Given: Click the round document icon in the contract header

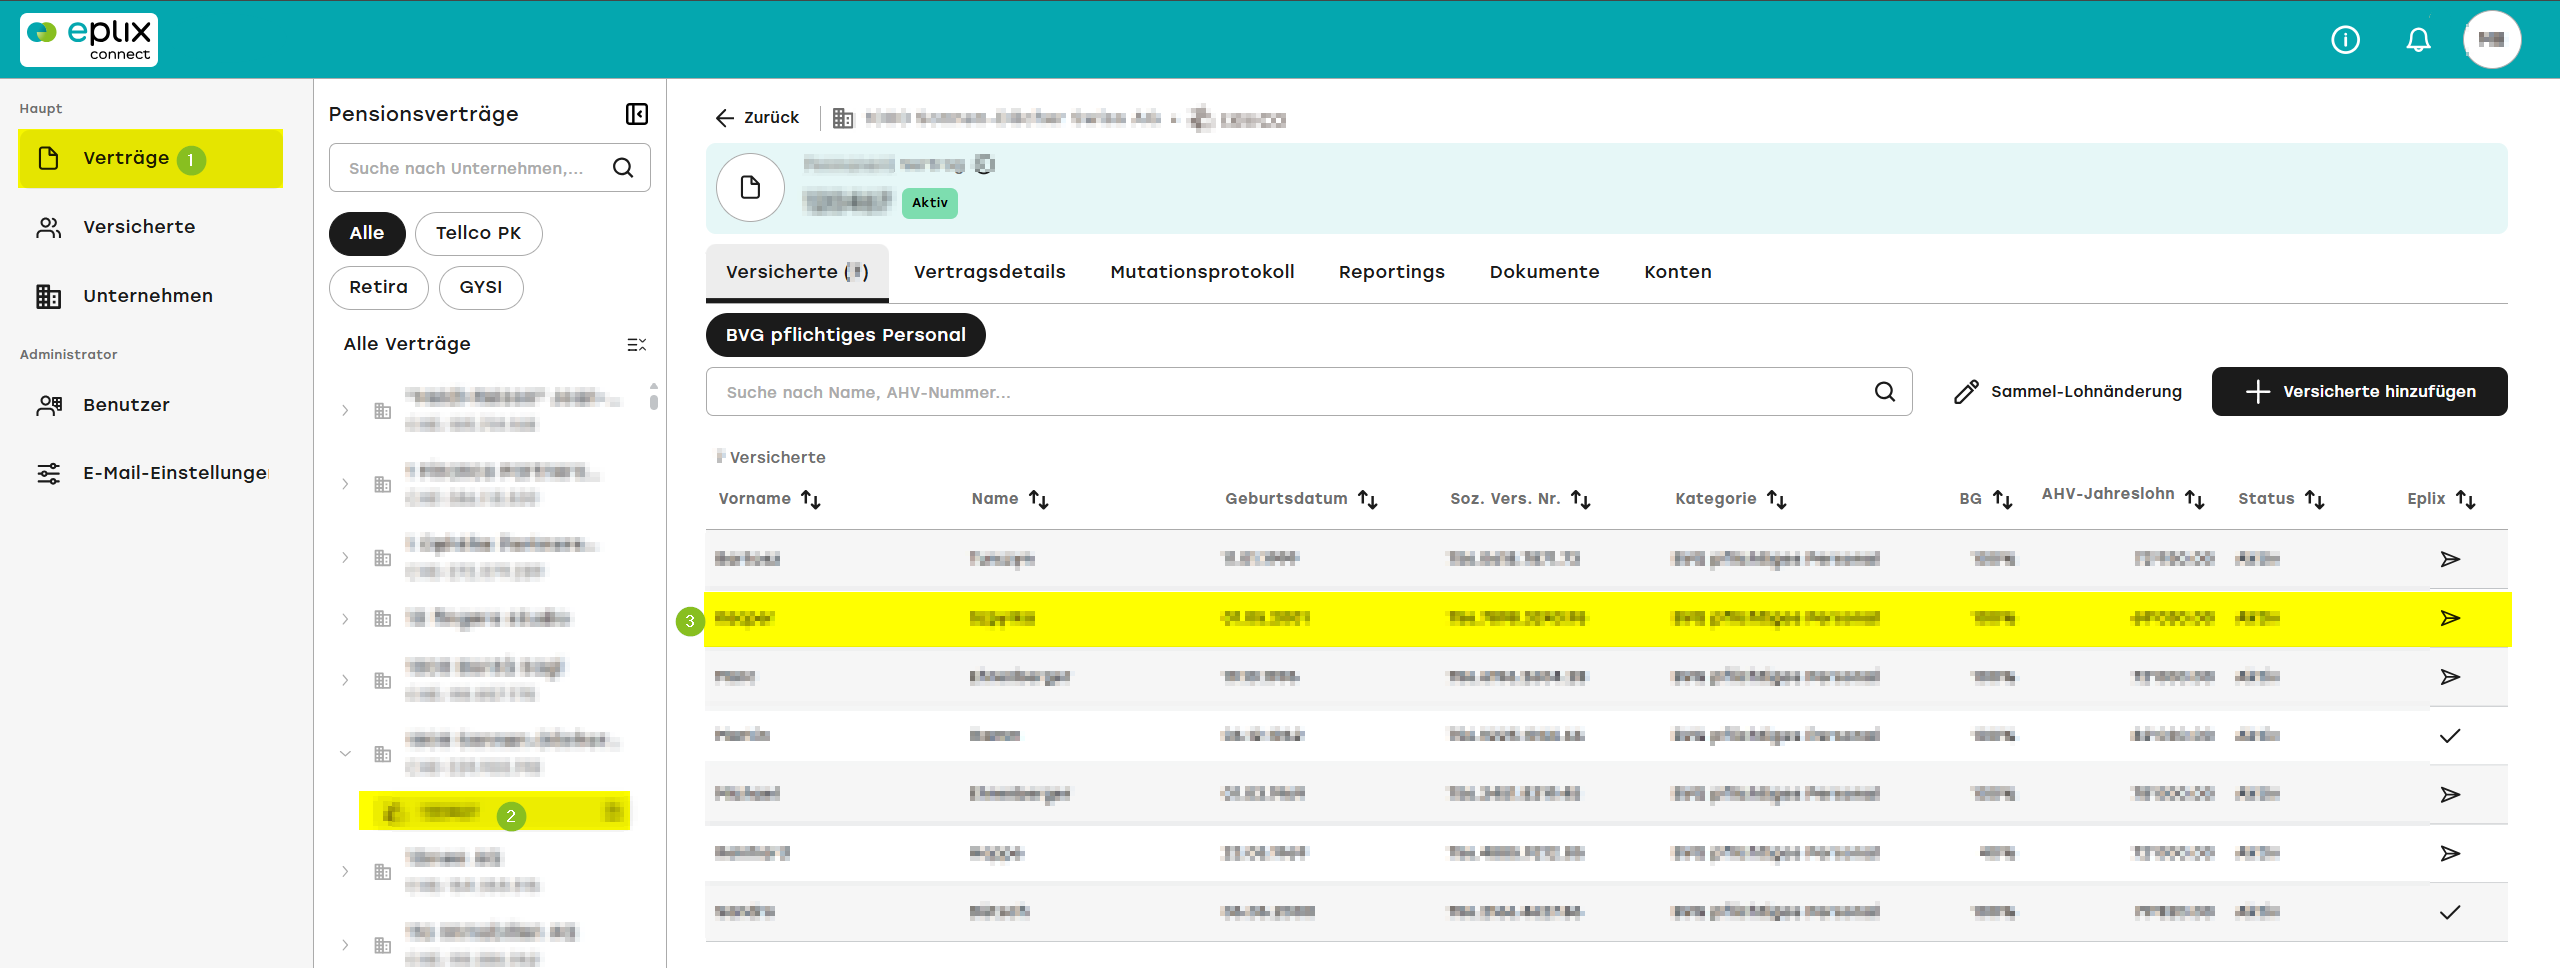Looking at the screenshot, I should [750, 188].
